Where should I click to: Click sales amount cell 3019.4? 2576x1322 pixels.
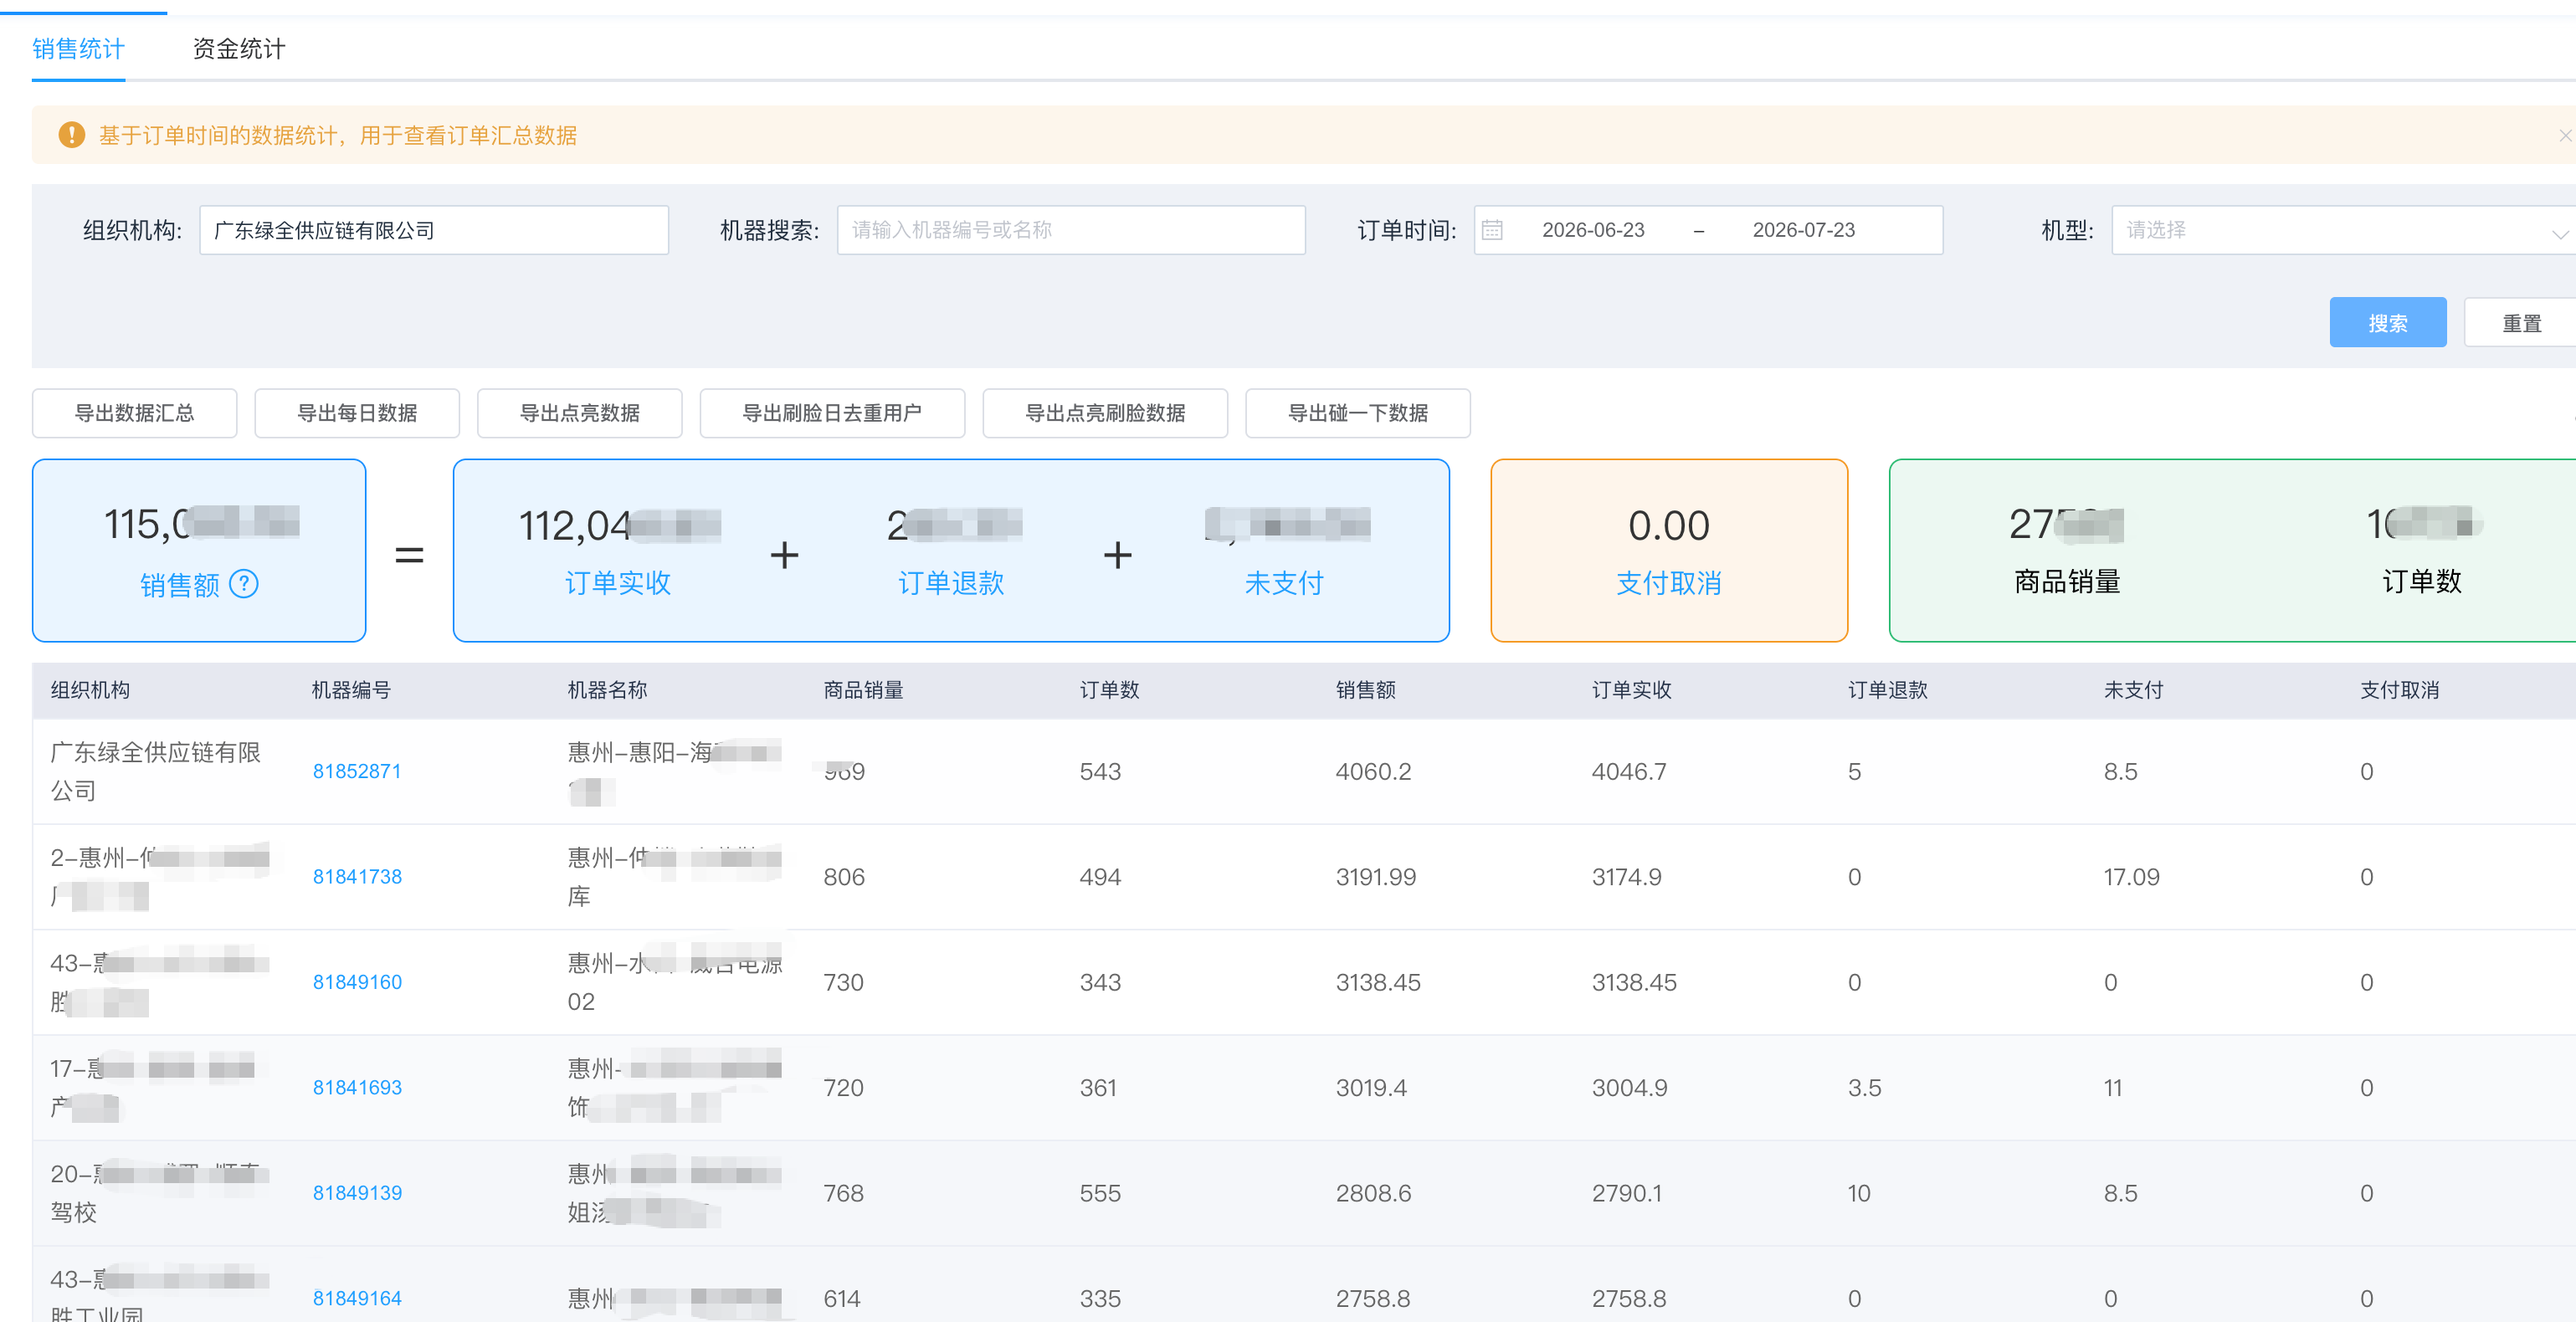[x=1371, y=1088]
